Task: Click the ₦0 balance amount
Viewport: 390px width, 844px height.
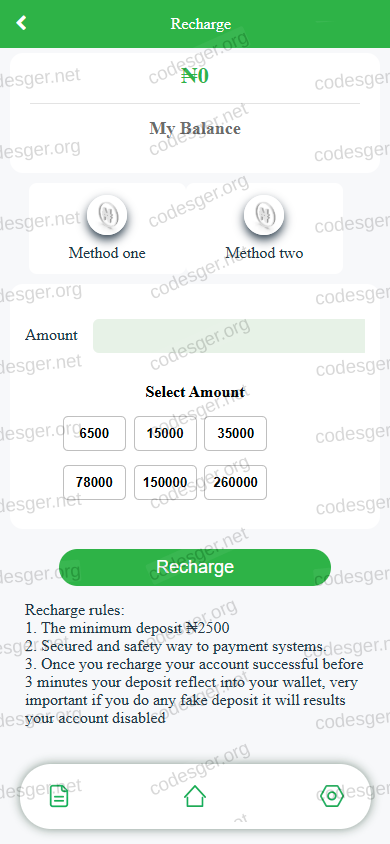Action: coord(195,76)
